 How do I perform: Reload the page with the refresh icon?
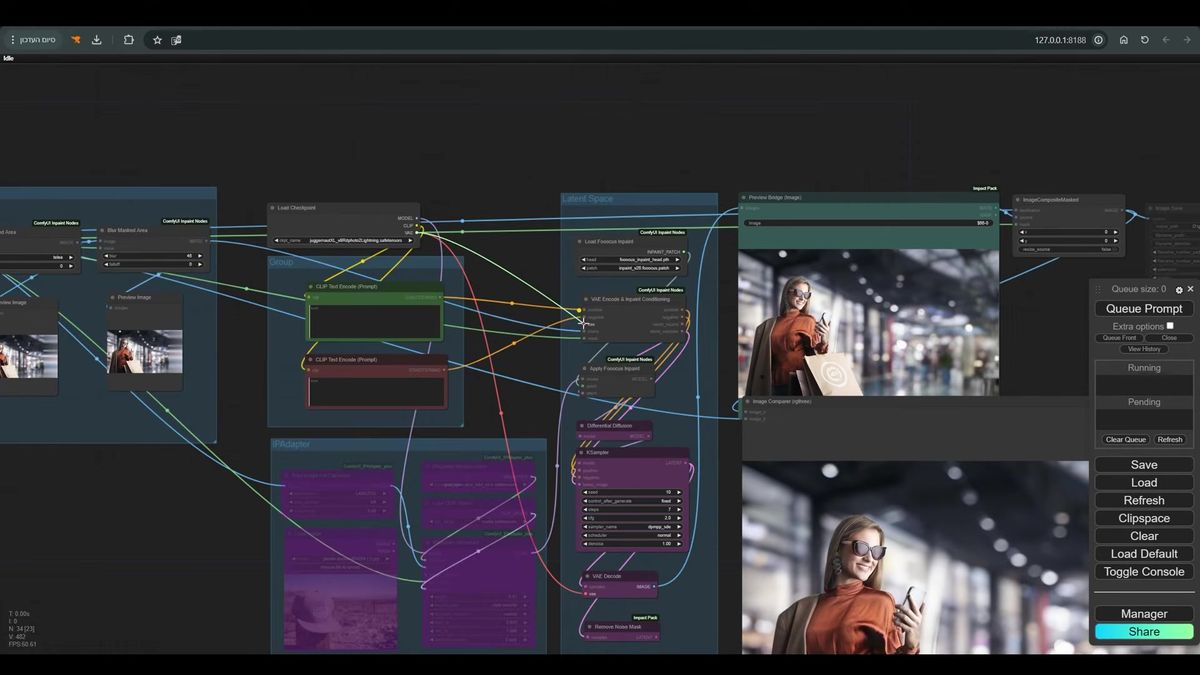1145,40
